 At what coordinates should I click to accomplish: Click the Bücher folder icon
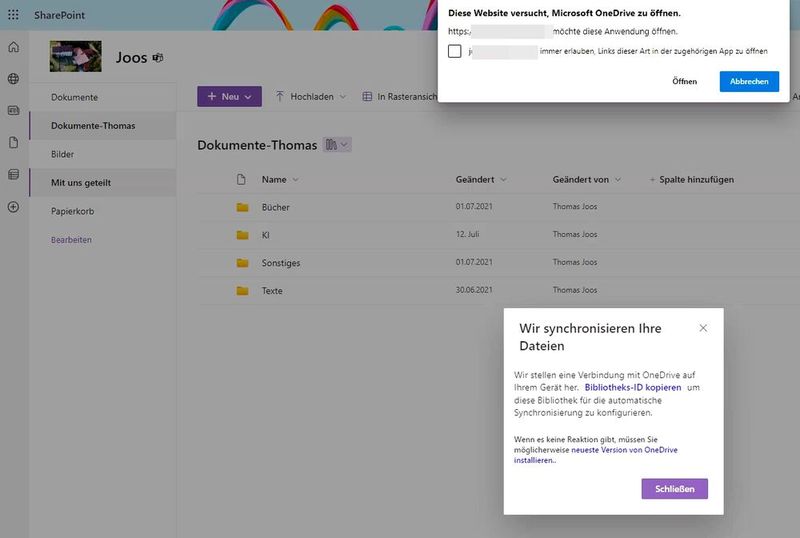[x=242, y=207]
